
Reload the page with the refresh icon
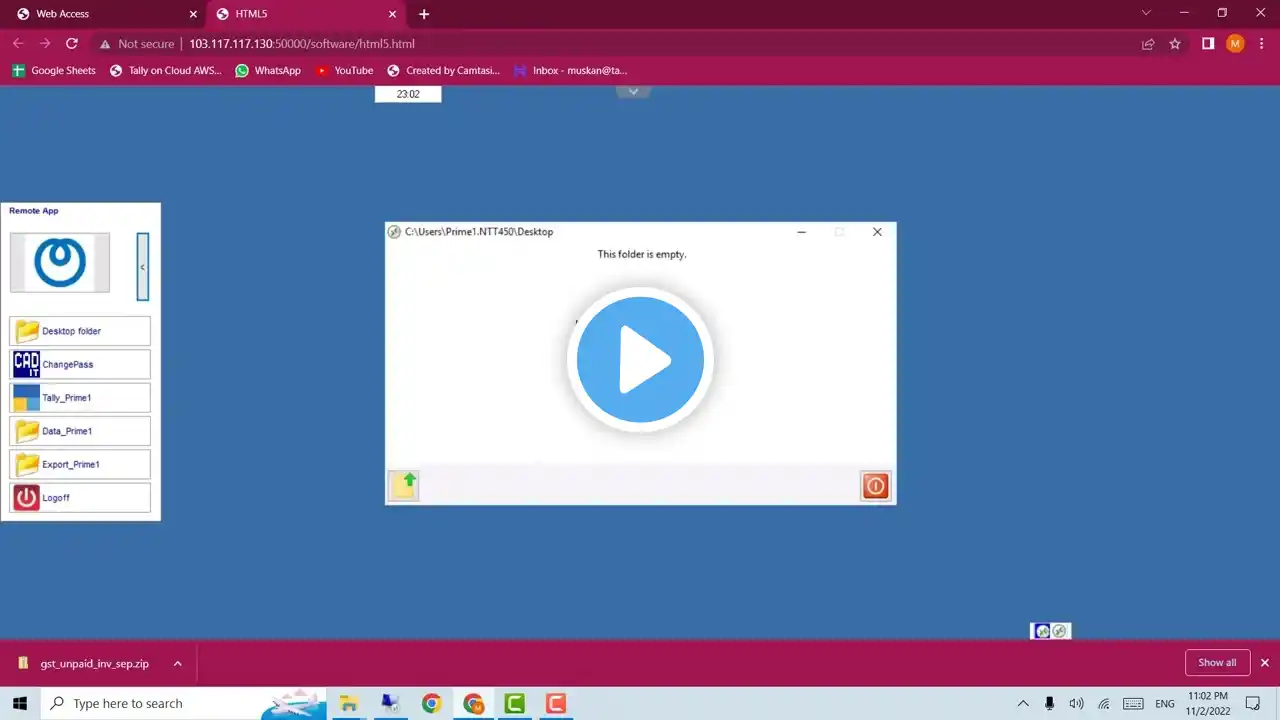[x=72, y=44]
